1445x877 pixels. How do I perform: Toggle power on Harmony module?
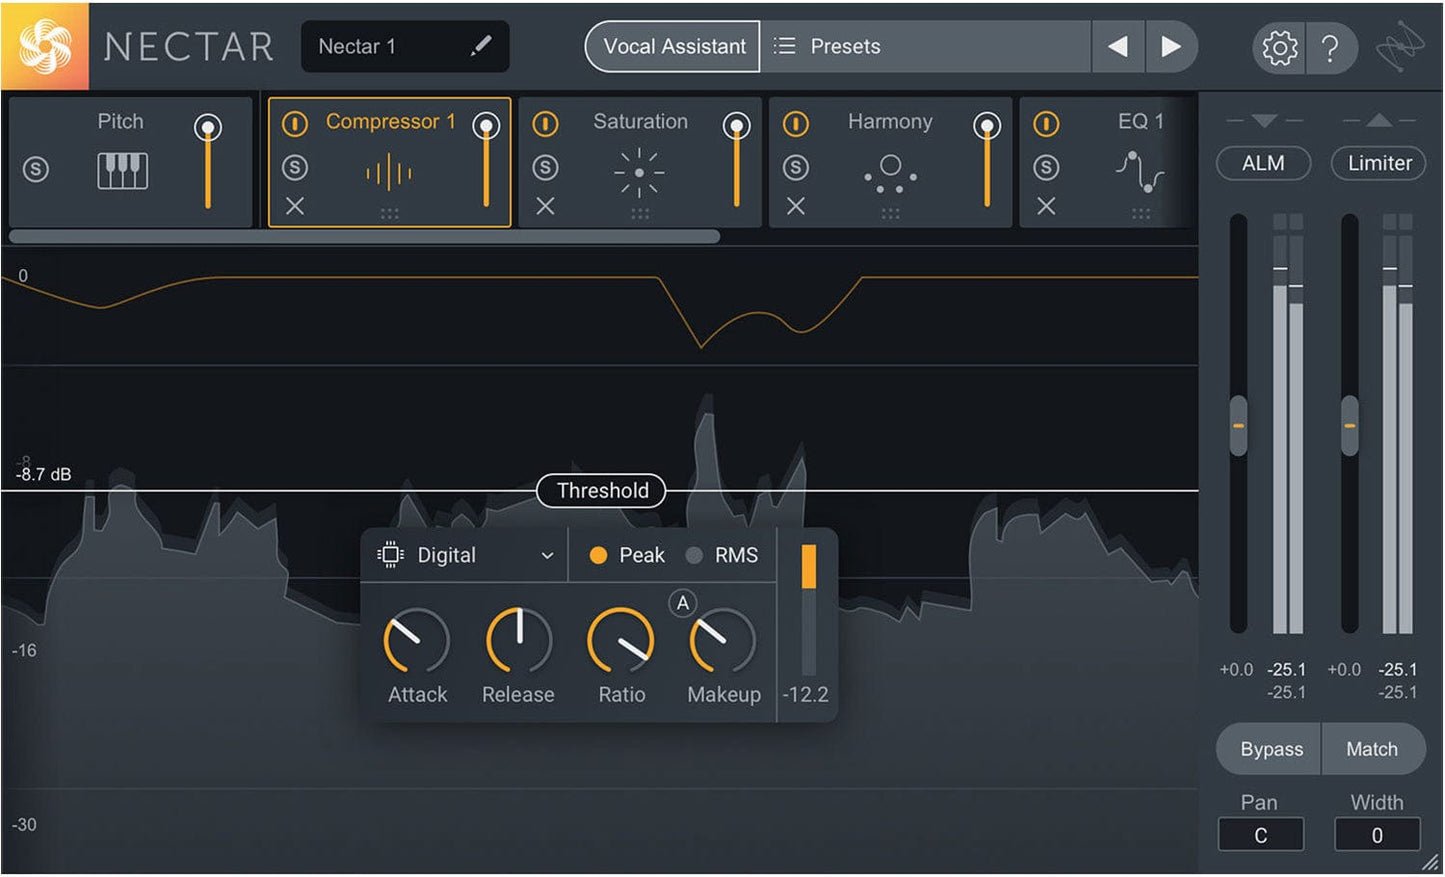795,124
